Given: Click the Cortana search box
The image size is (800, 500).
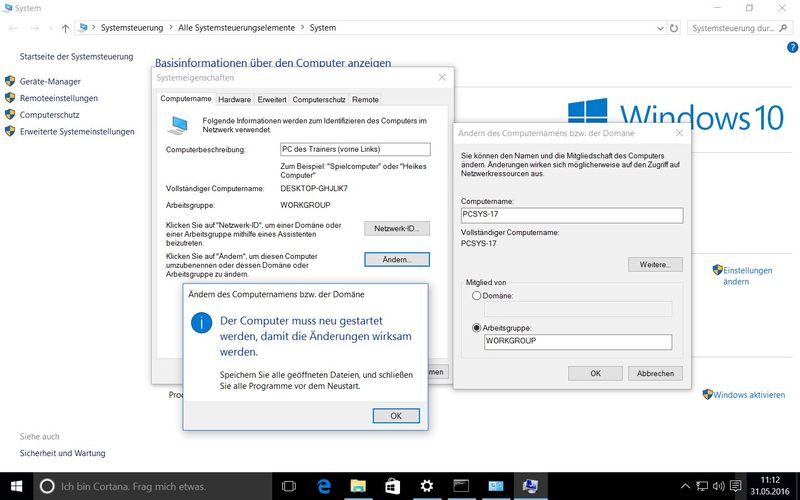Looking at the screenshot, I should 152,486.
